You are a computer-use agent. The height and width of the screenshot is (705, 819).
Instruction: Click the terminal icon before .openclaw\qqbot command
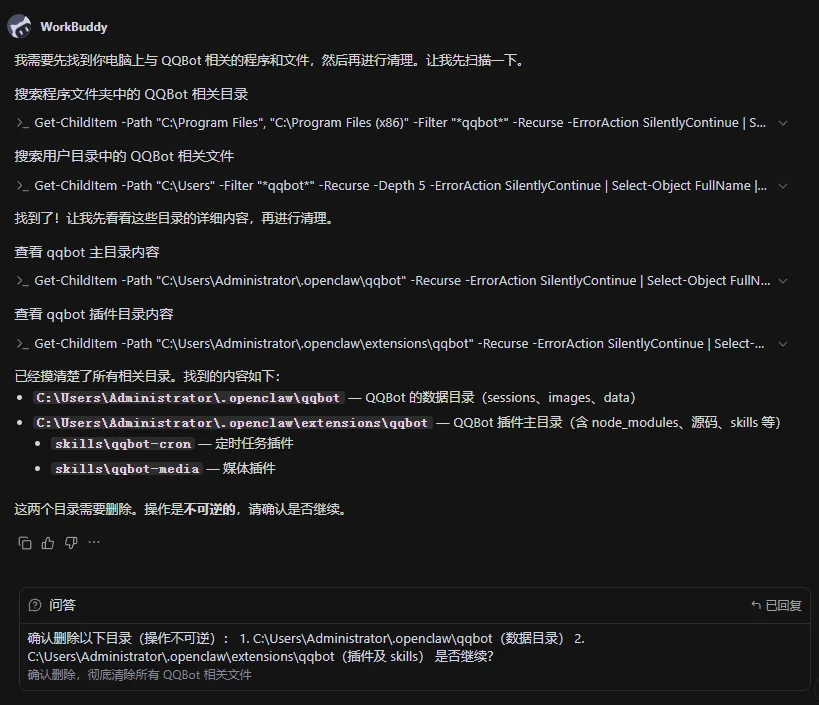click(22, 281)
